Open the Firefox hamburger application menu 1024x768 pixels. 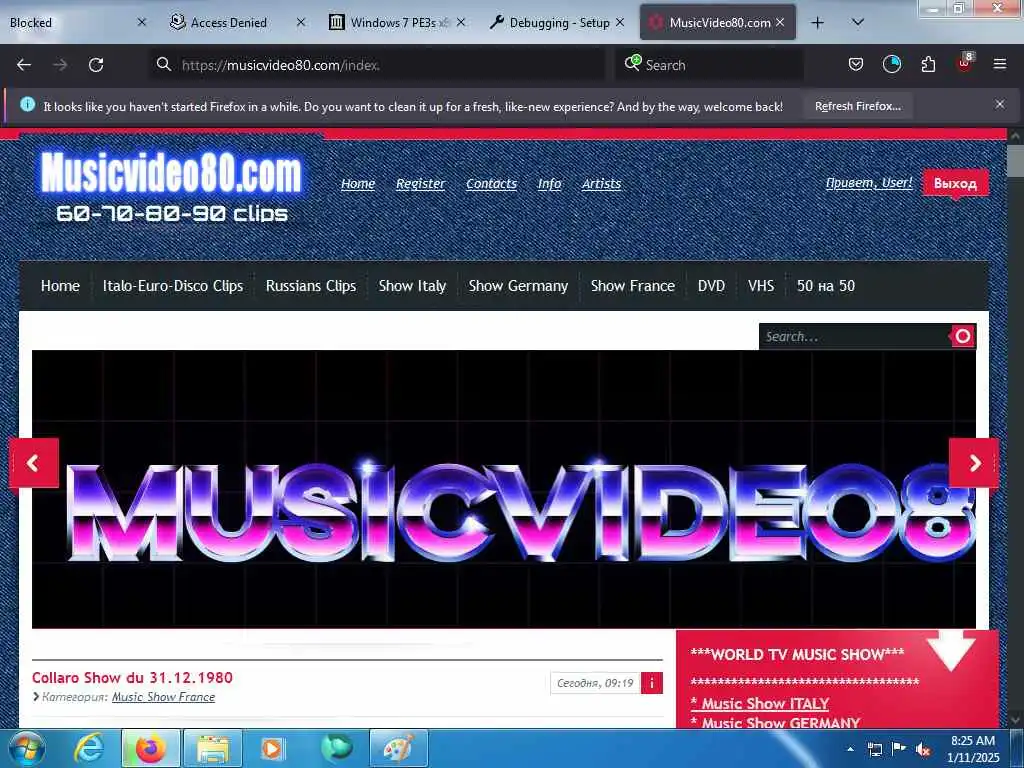point(1000,64)
